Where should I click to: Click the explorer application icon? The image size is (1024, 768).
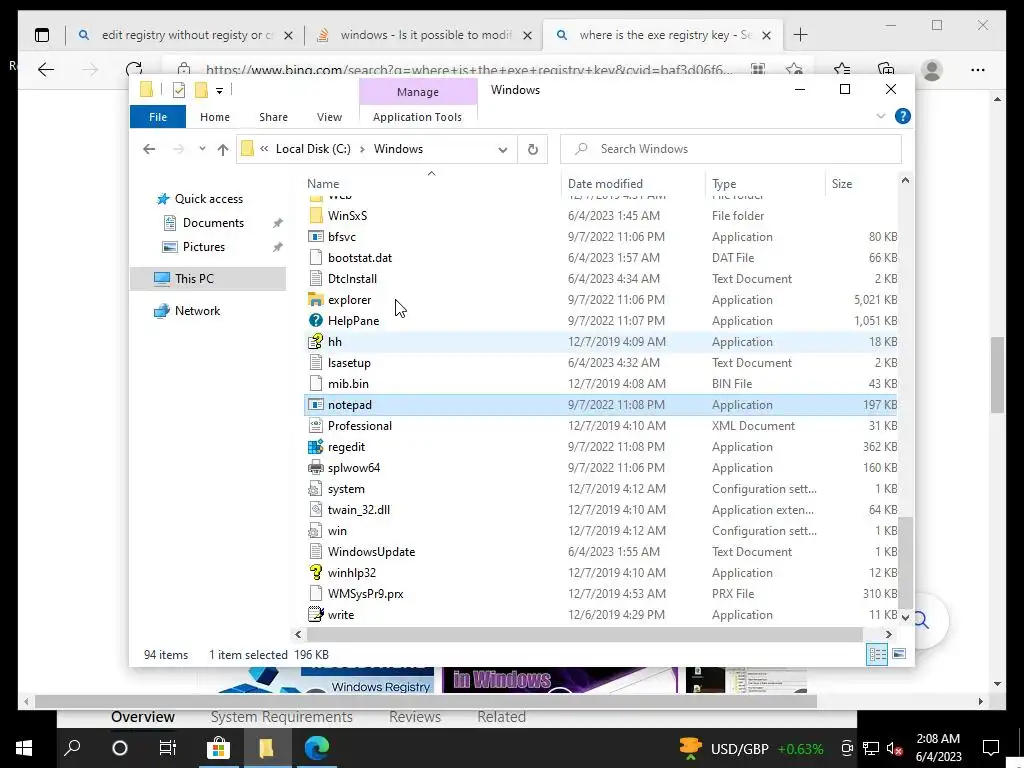[315, 300]
